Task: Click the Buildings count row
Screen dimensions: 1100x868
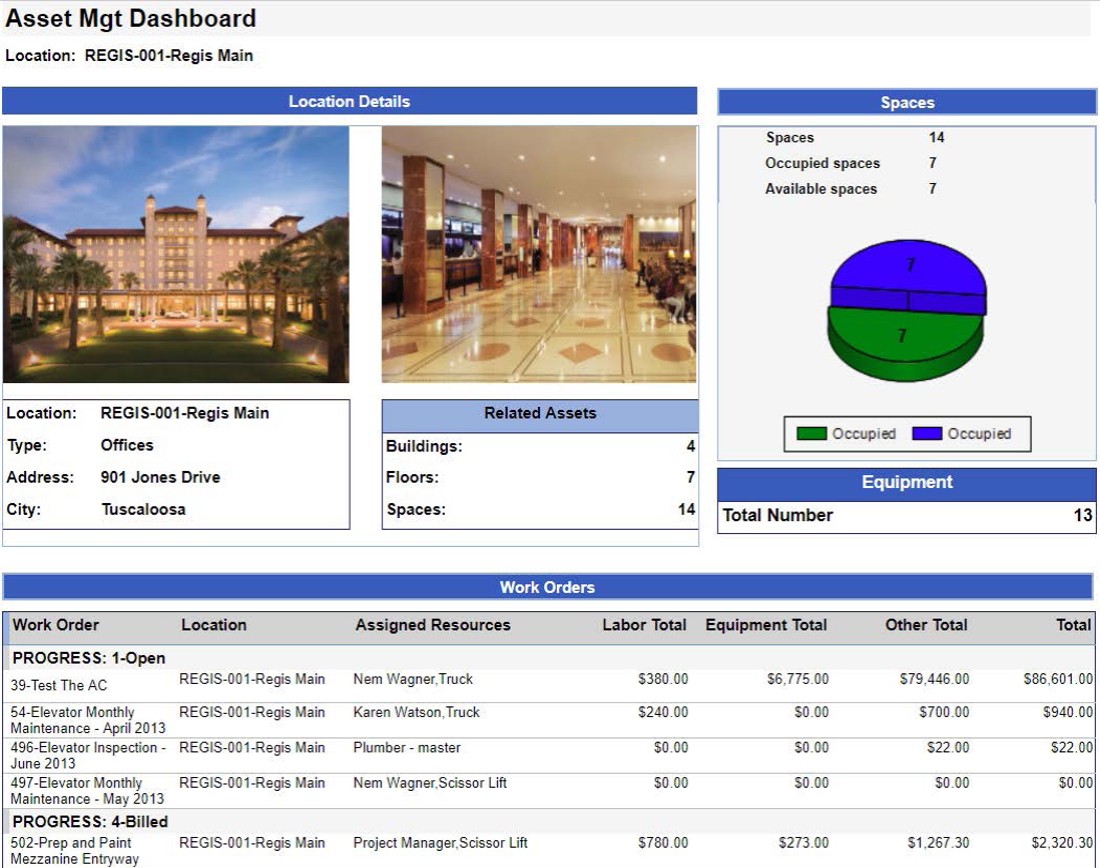Action: tap(540, 446)
